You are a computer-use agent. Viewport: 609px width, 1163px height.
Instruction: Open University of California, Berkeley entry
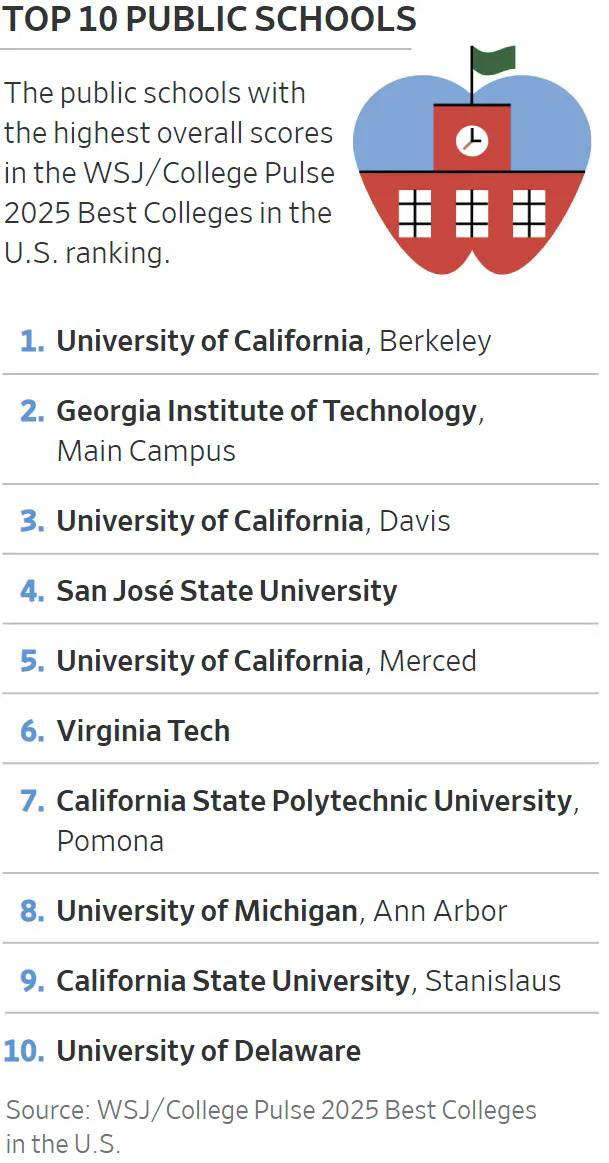pos(273,341)
